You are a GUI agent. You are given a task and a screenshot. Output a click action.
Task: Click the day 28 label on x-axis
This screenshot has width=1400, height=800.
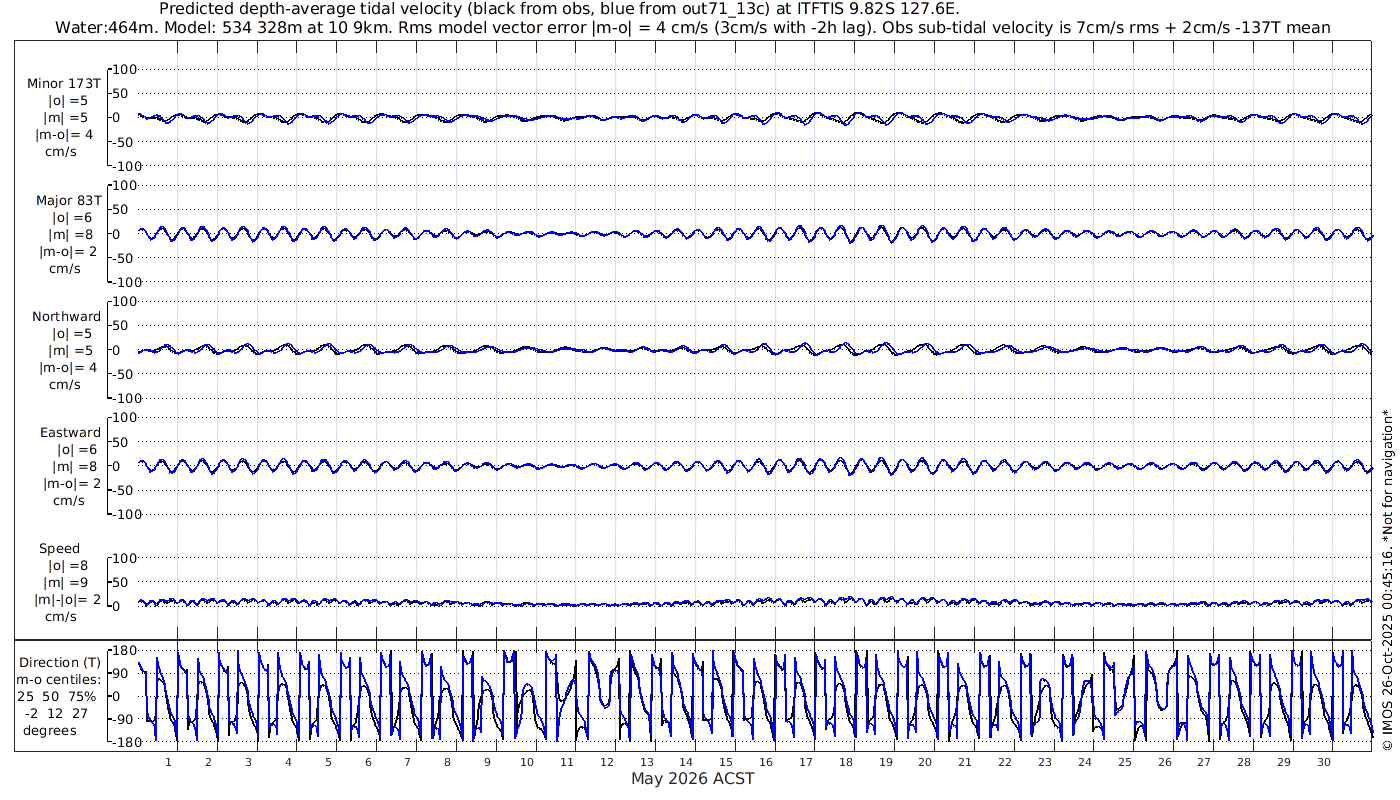coord(1244,762)
